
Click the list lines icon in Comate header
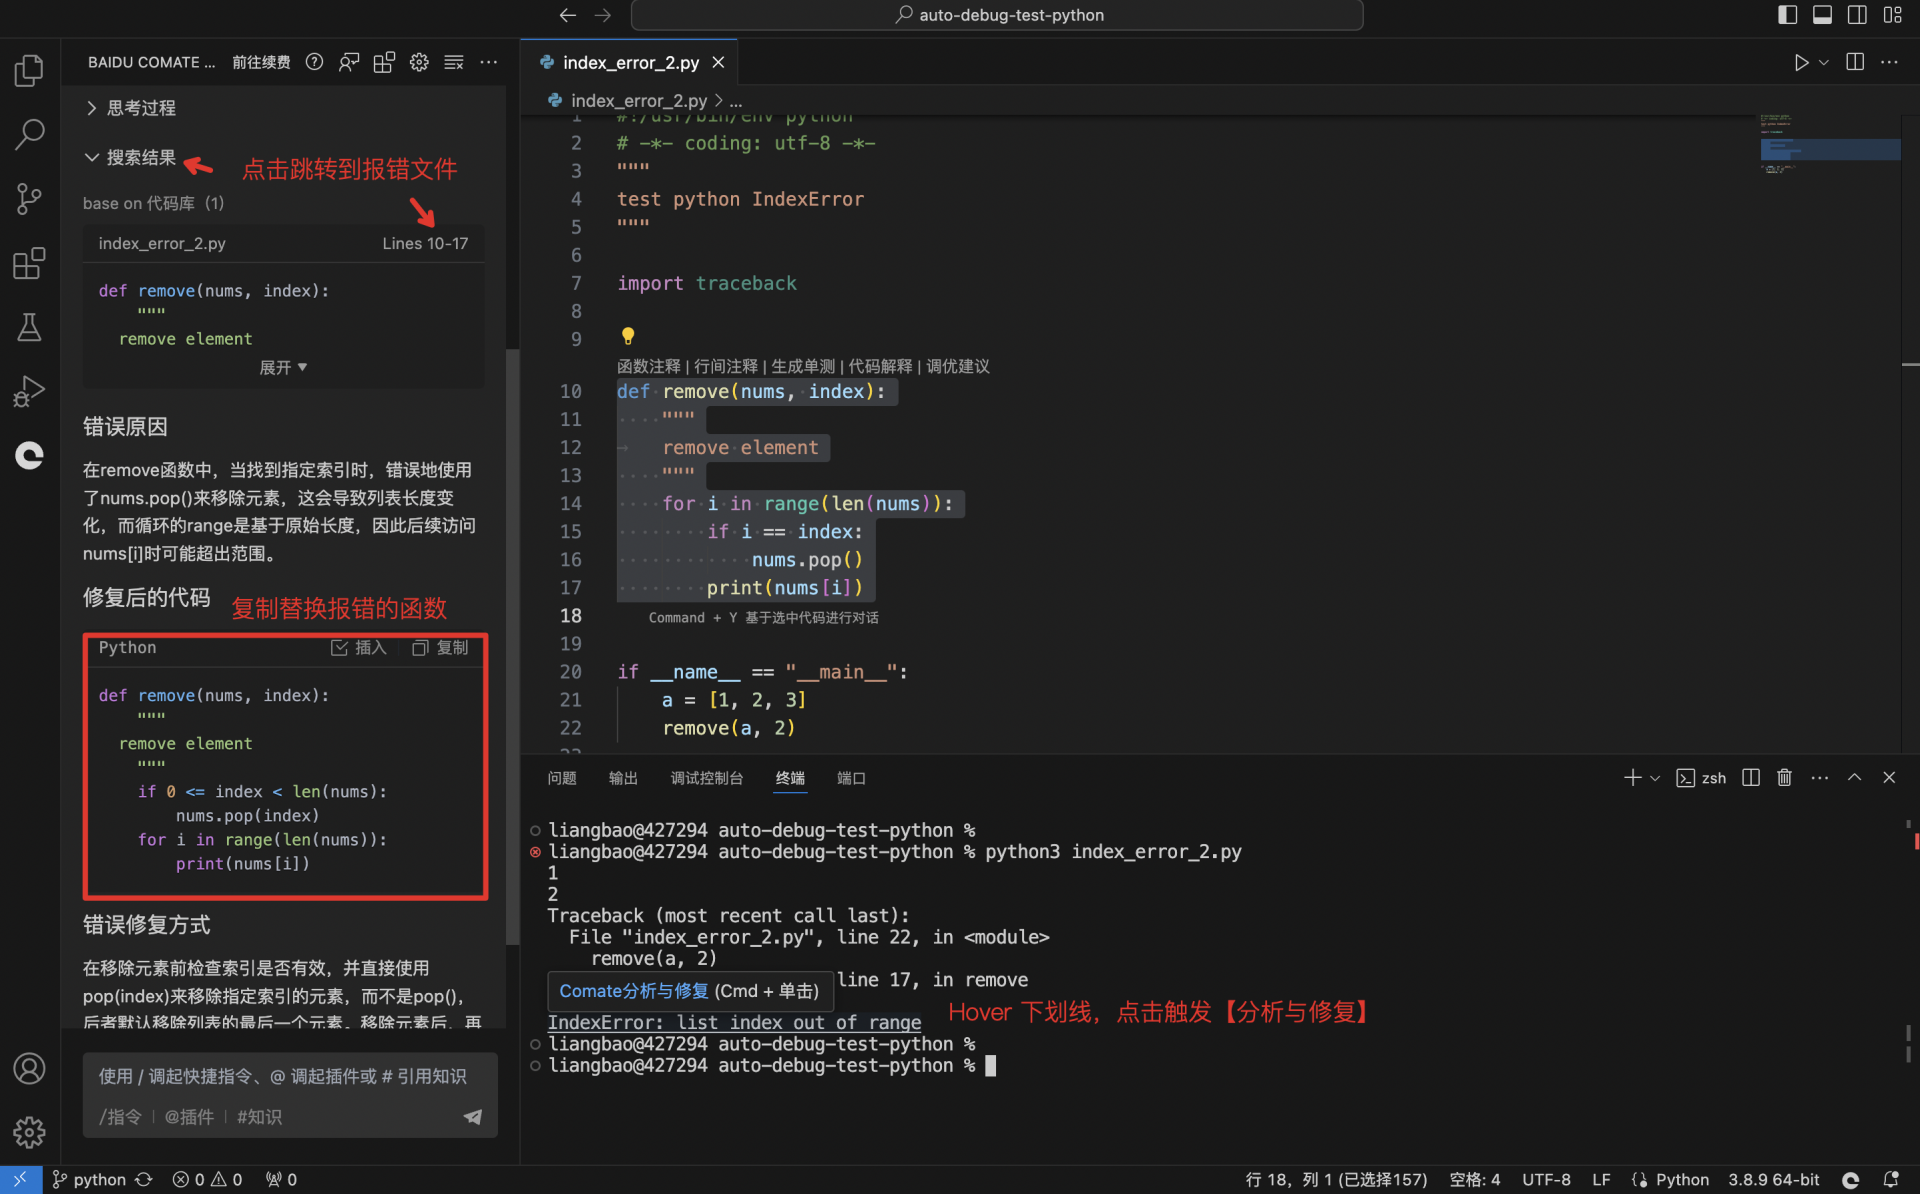454,62
